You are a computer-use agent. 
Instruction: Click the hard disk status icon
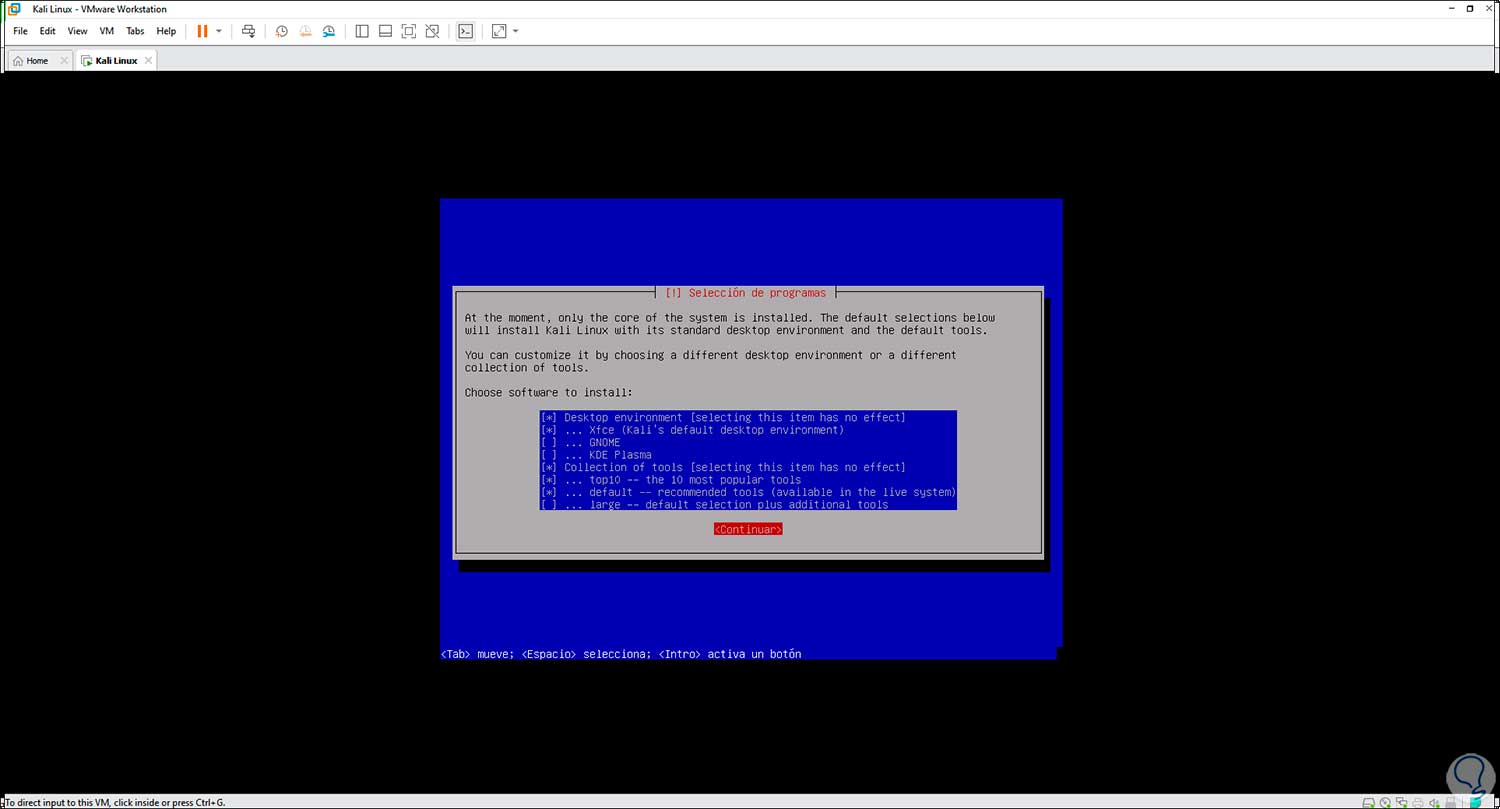click(1369, 802)
